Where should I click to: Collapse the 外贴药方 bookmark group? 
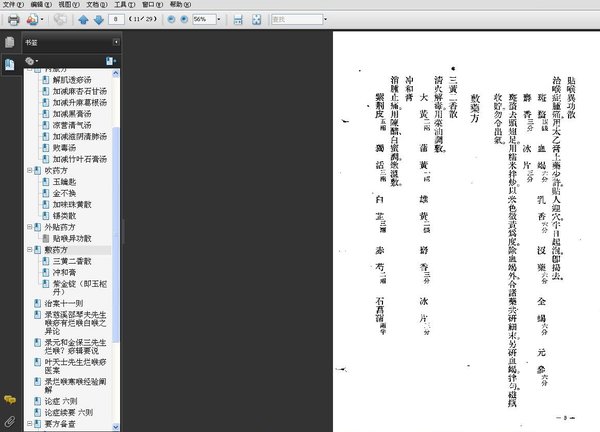point(29,227)
